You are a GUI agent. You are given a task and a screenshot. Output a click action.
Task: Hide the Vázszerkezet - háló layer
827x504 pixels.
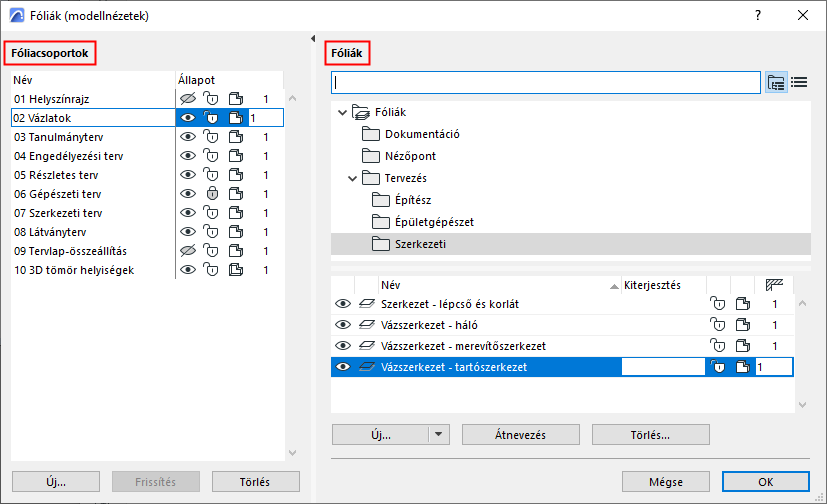(343, 325)
